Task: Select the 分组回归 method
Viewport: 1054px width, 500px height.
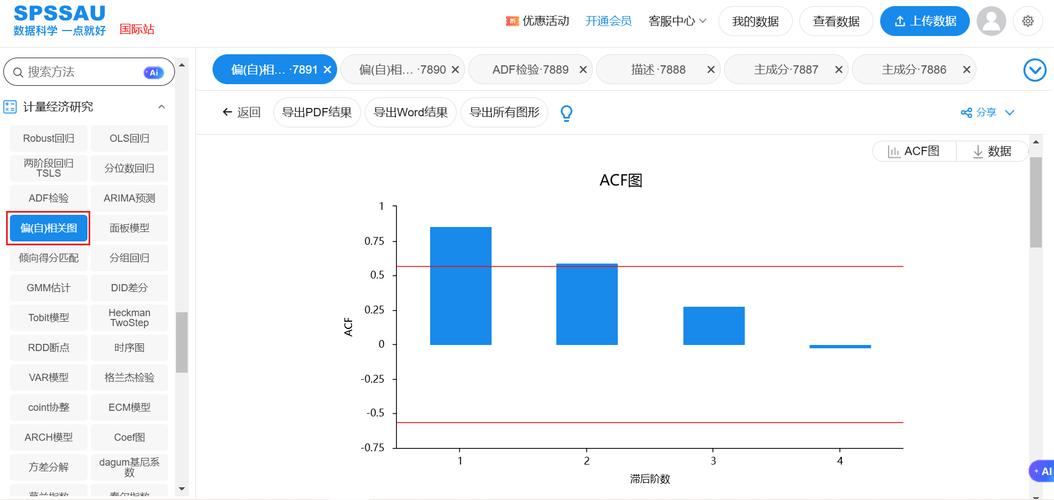Action: tap(129, 257)
